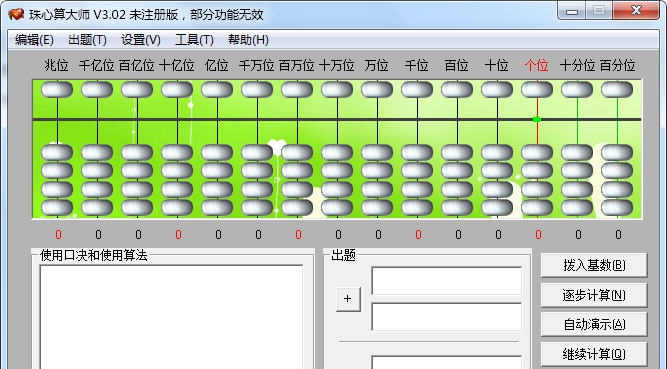Select the 十分位 column label
This screenshot has width=667, height=369.
577,66
